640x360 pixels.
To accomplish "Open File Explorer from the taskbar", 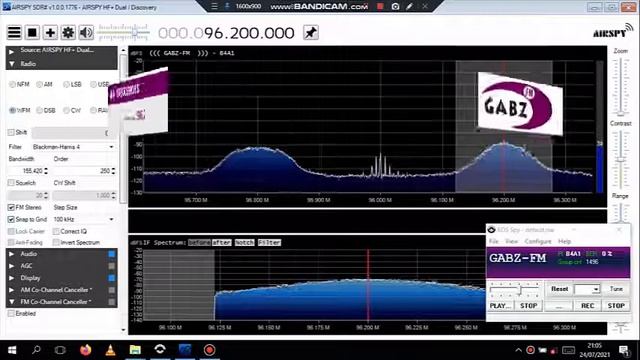I will [x=135, y=350].
